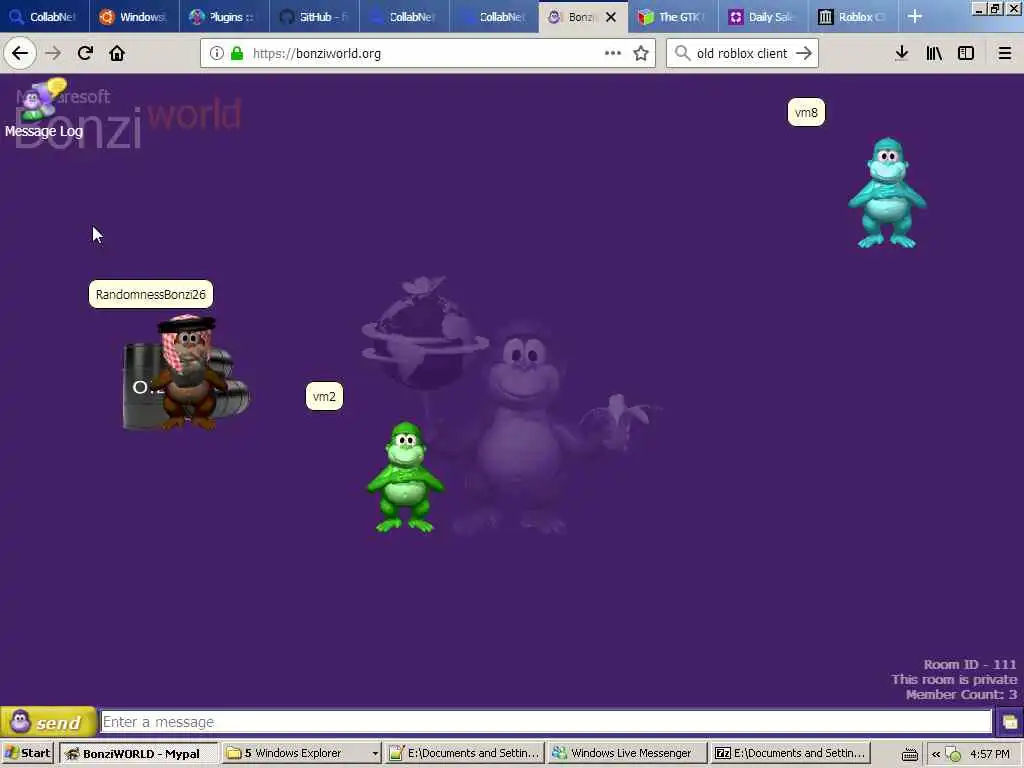
Task: Select the RandomnessBonzi26 name label
Action: pyautogui.click(x=151, y=295)
